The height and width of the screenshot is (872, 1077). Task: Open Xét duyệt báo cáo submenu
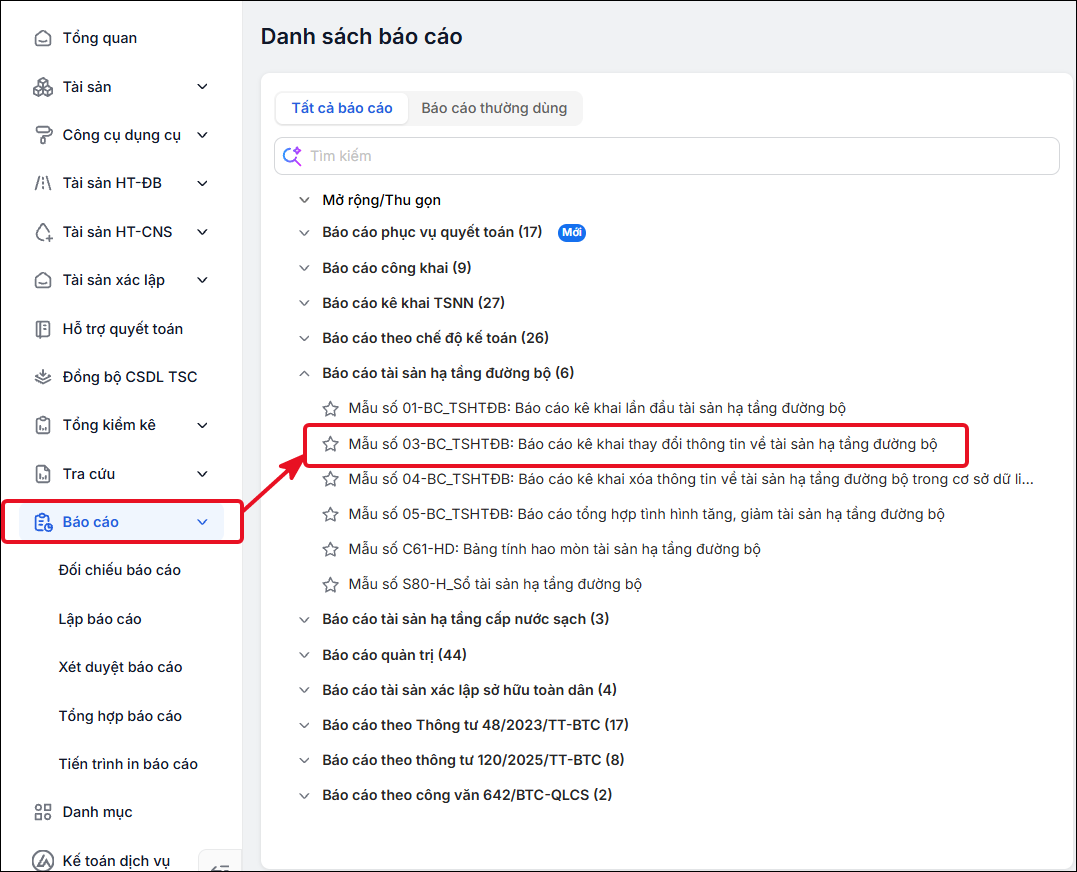(120, 667)
